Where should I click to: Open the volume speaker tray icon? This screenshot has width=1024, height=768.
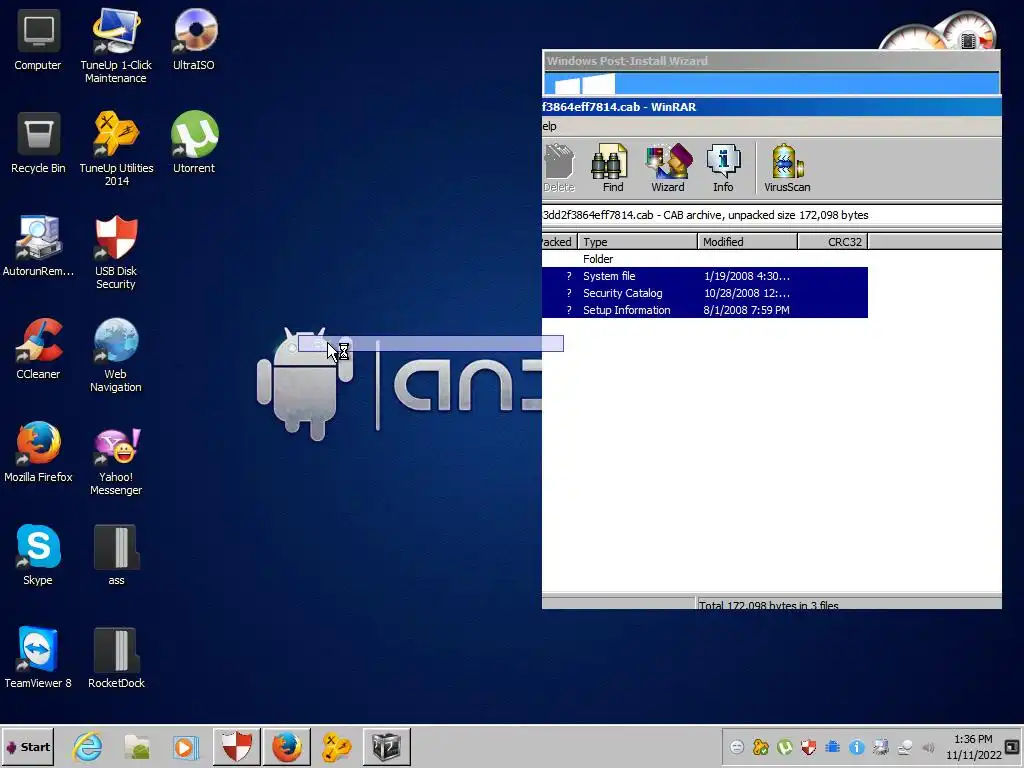pos(928,747)
